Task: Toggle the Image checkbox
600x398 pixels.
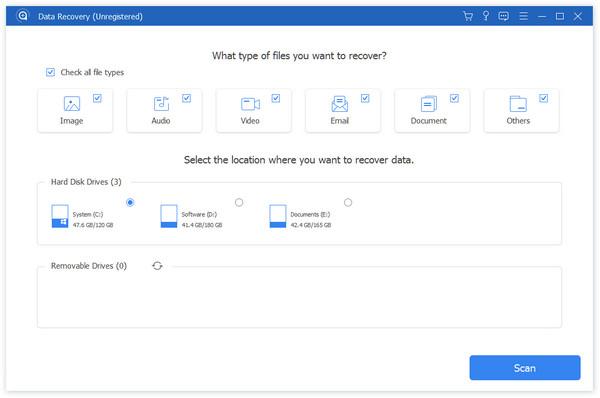Action: [97, 98]
